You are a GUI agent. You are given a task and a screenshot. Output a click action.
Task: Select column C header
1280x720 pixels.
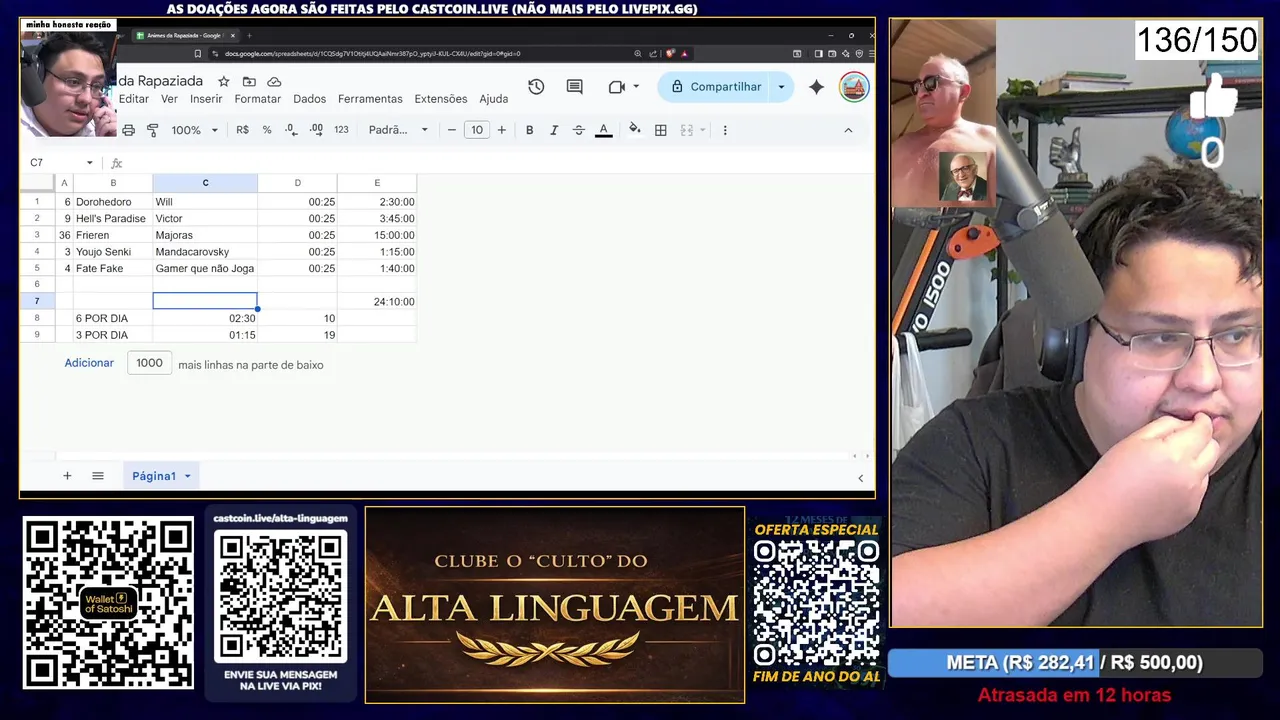tap(205, 183)
